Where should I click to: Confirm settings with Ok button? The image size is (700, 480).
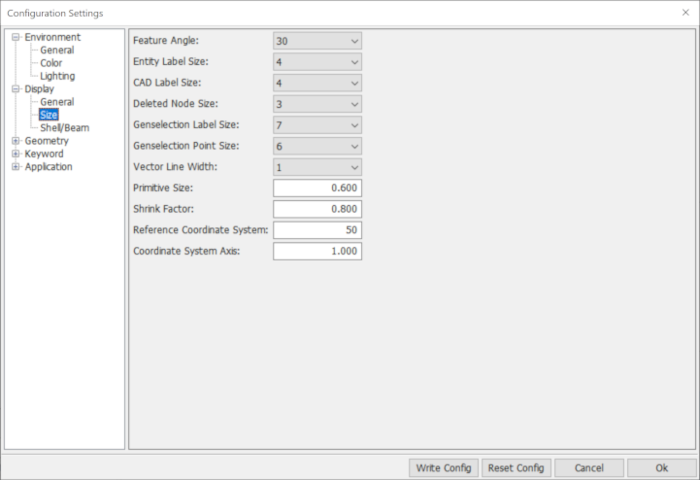coord(662,468)
